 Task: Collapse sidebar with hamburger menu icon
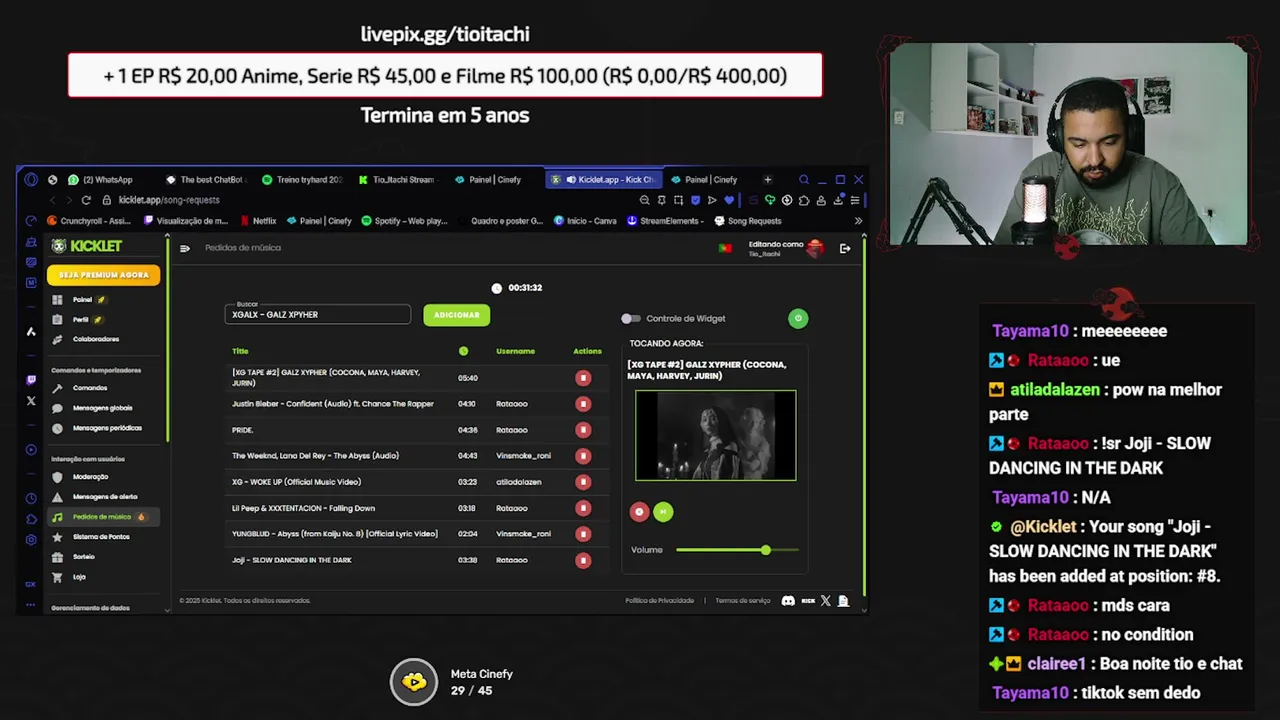coord(185,248)
